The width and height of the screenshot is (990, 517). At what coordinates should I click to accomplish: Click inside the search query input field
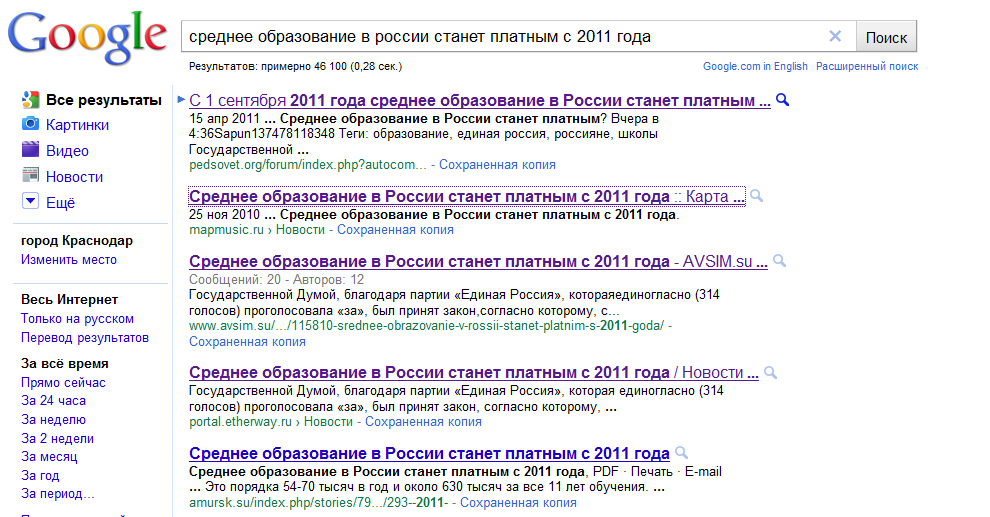[x=500, y=37]
